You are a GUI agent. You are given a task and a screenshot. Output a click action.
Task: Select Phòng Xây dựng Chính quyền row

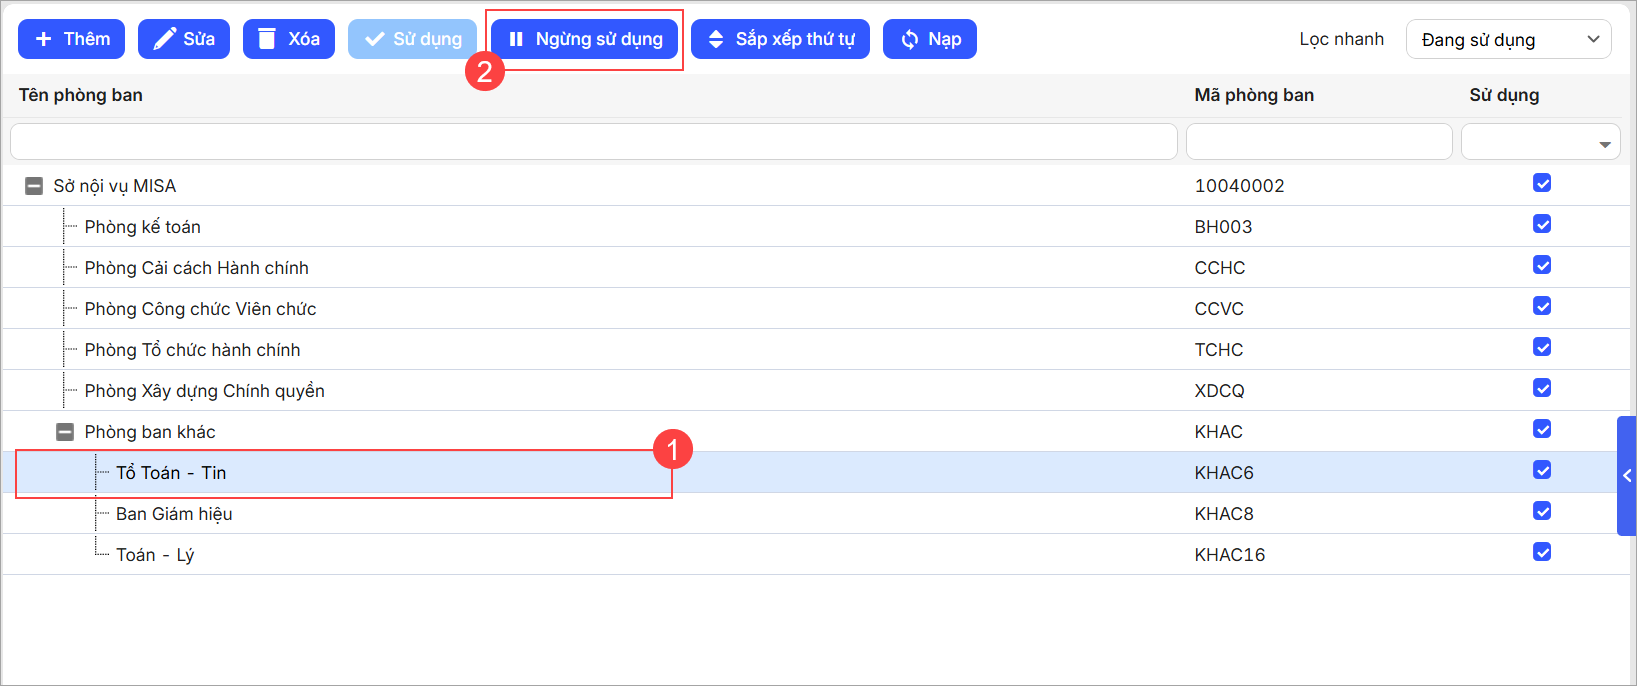(204, 391)
